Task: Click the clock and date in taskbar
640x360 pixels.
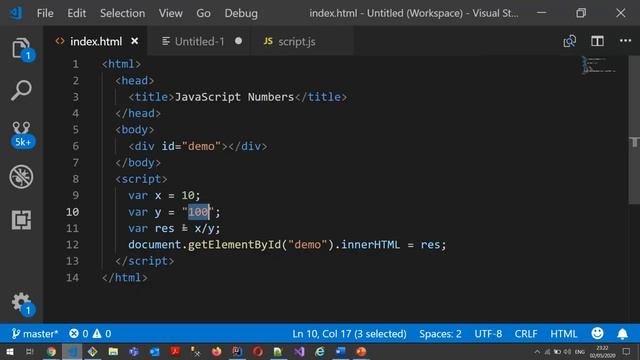Action: pyautogui.click(x=602, y=351)
